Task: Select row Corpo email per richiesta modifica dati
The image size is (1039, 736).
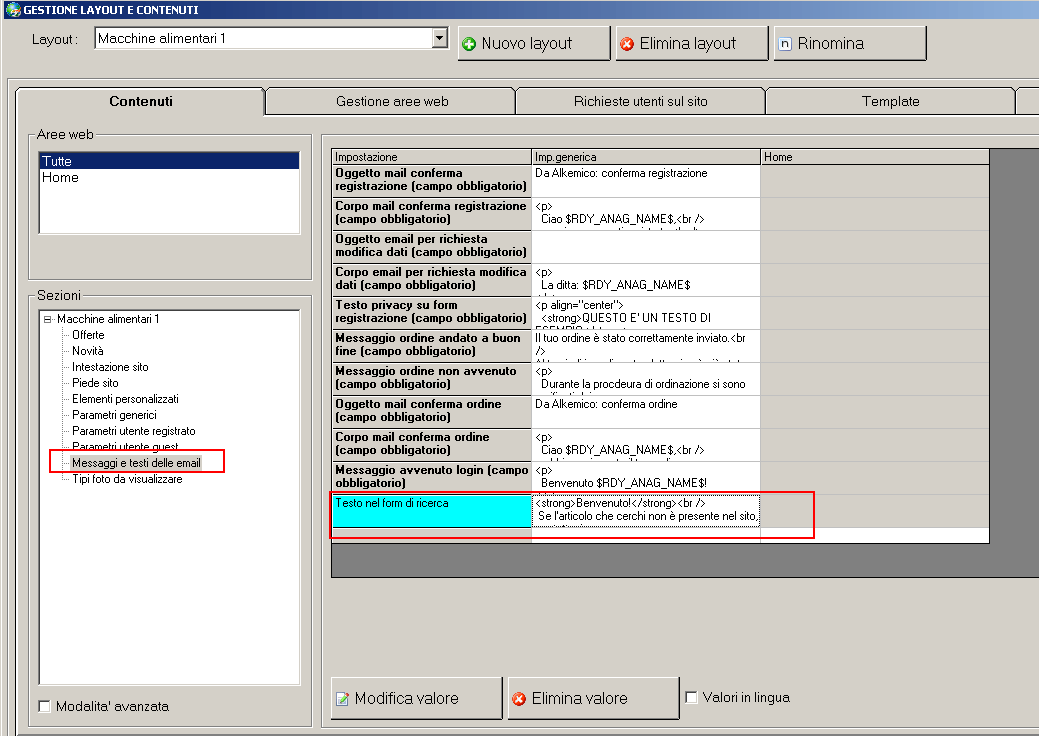Action: click(431, 280)
